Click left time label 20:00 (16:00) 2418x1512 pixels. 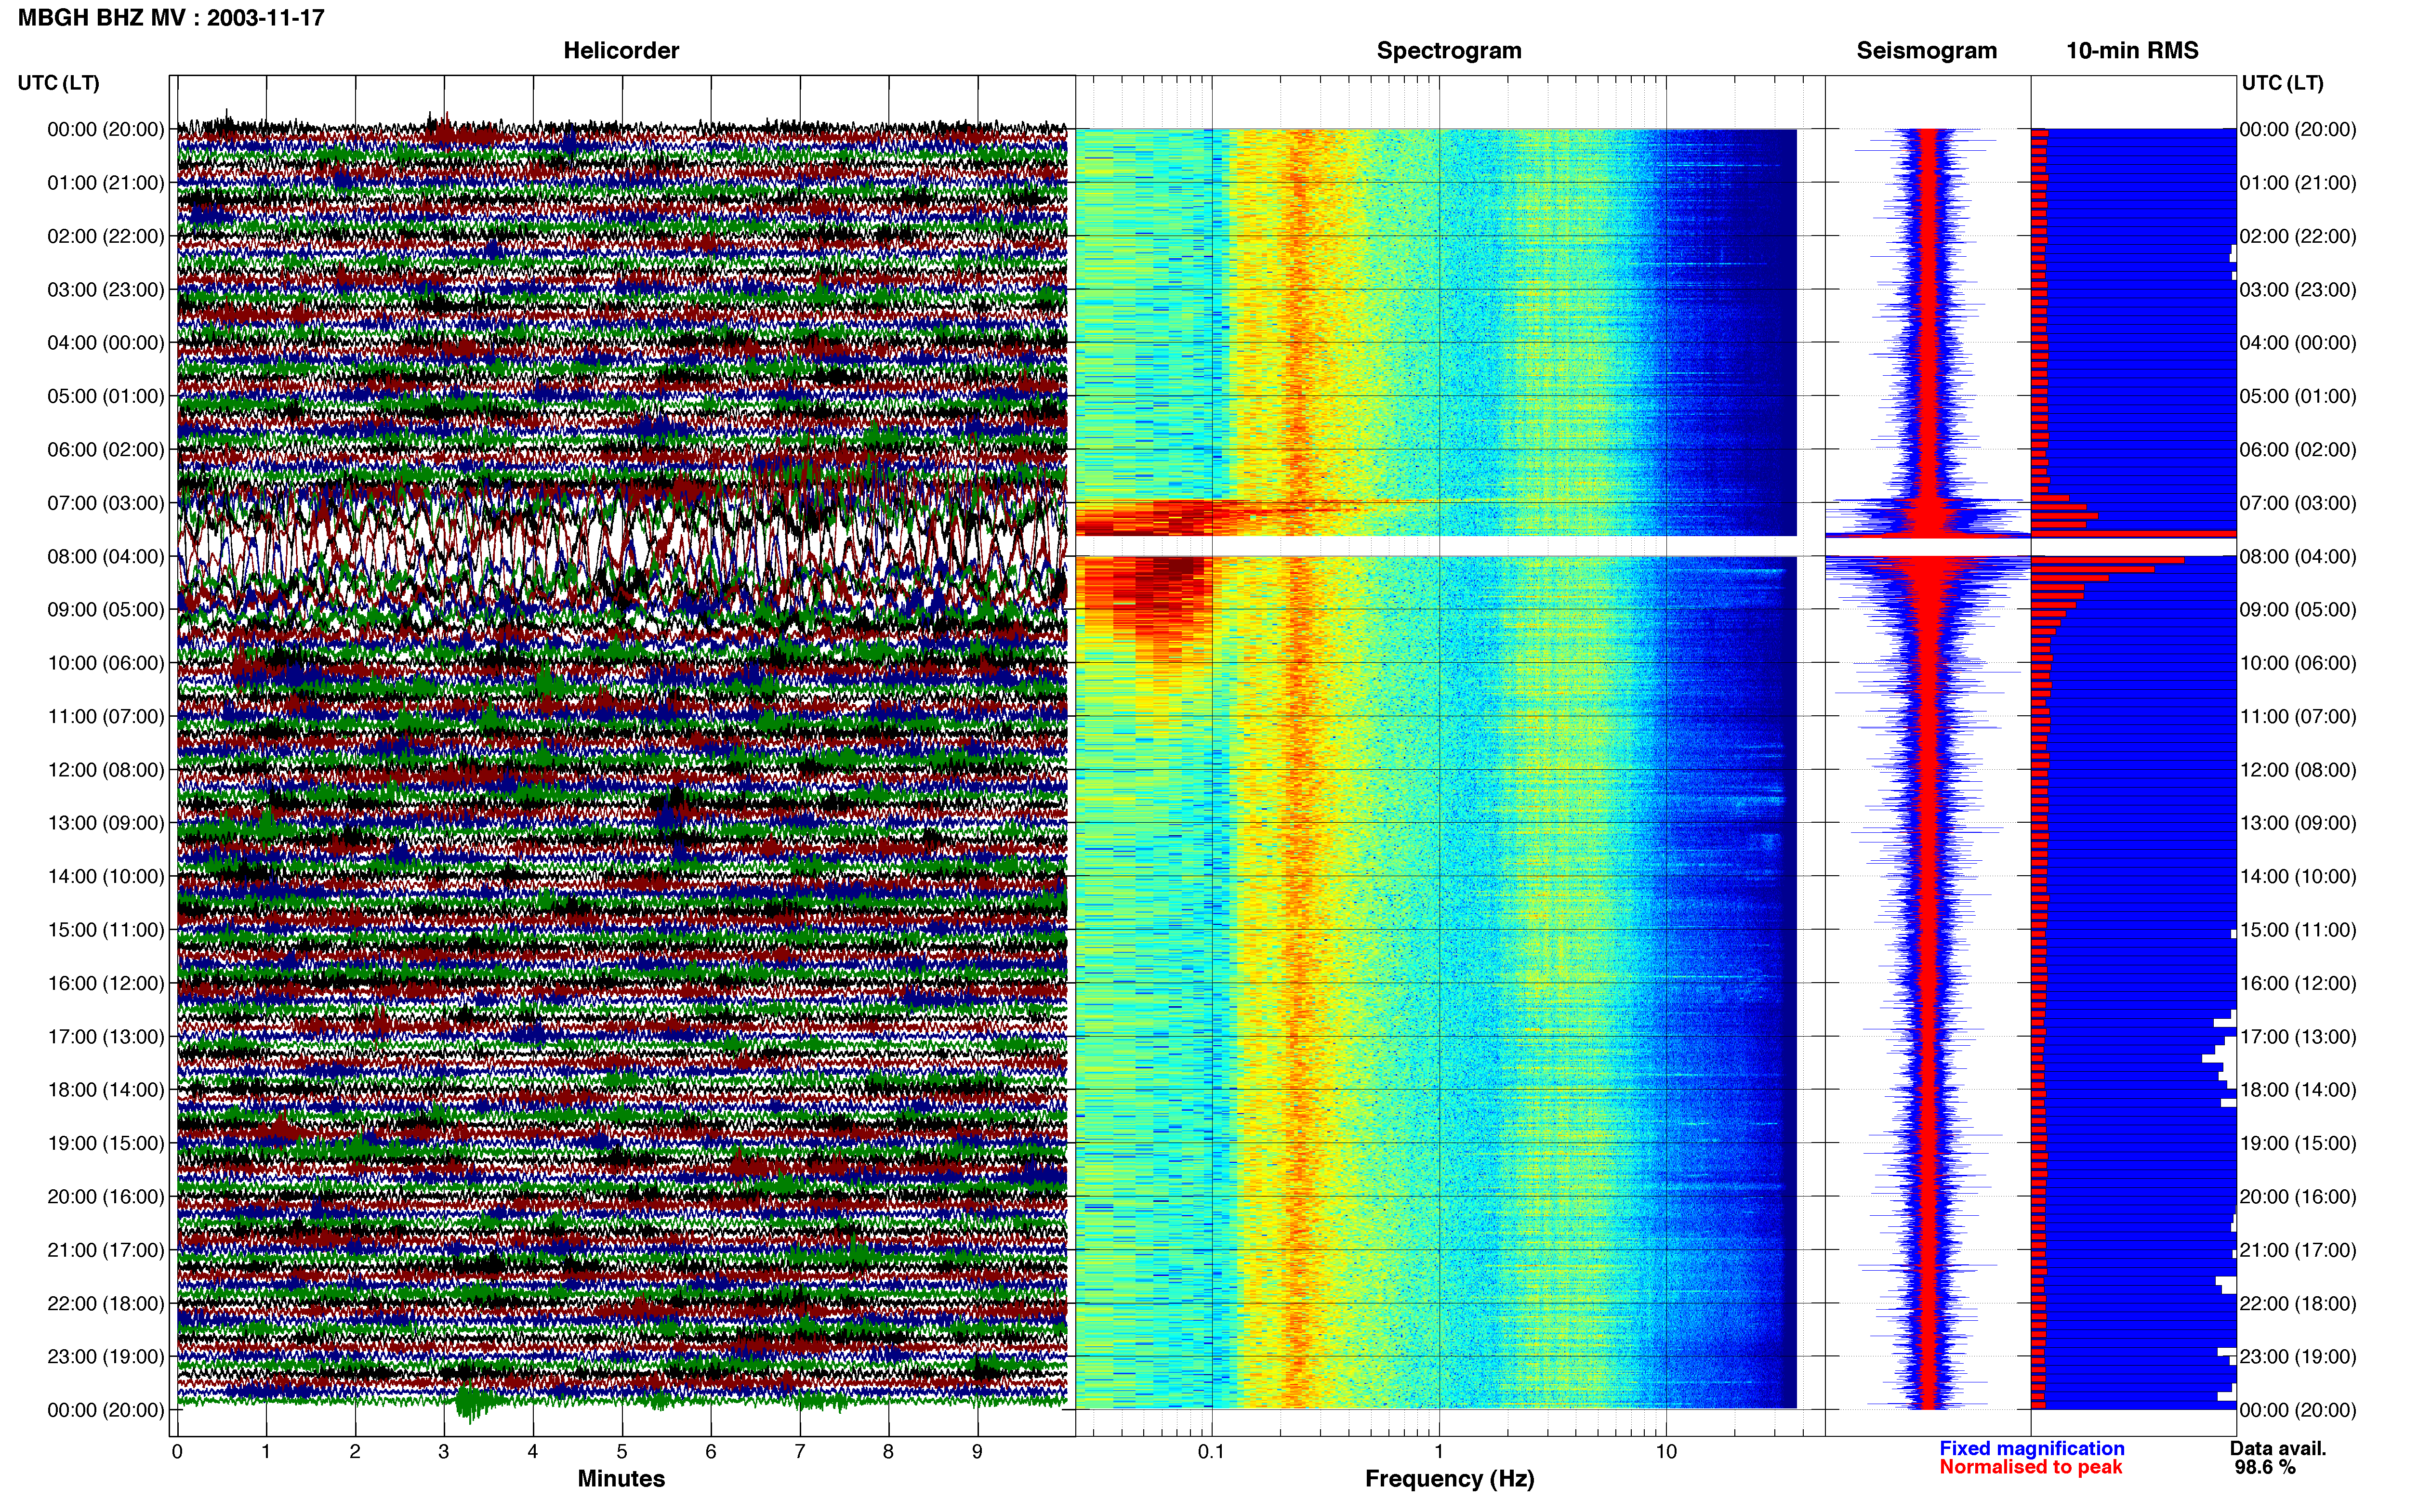(x=106, y=1196)
